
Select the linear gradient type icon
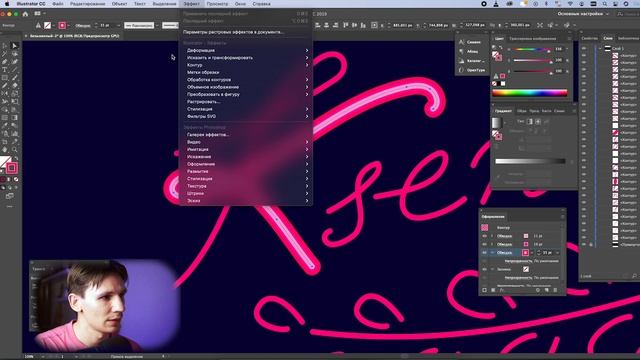tap(530, 122)
